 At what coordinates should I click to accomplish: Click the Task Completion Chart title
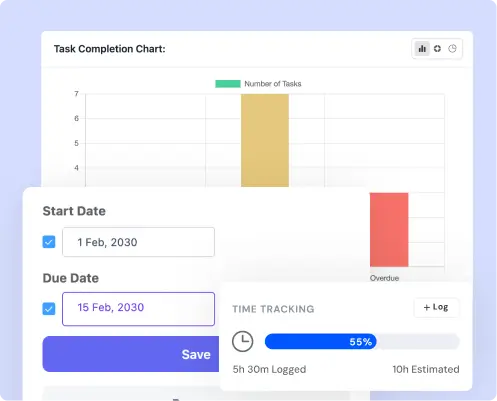pyautogui.click(x=110, y=49)
